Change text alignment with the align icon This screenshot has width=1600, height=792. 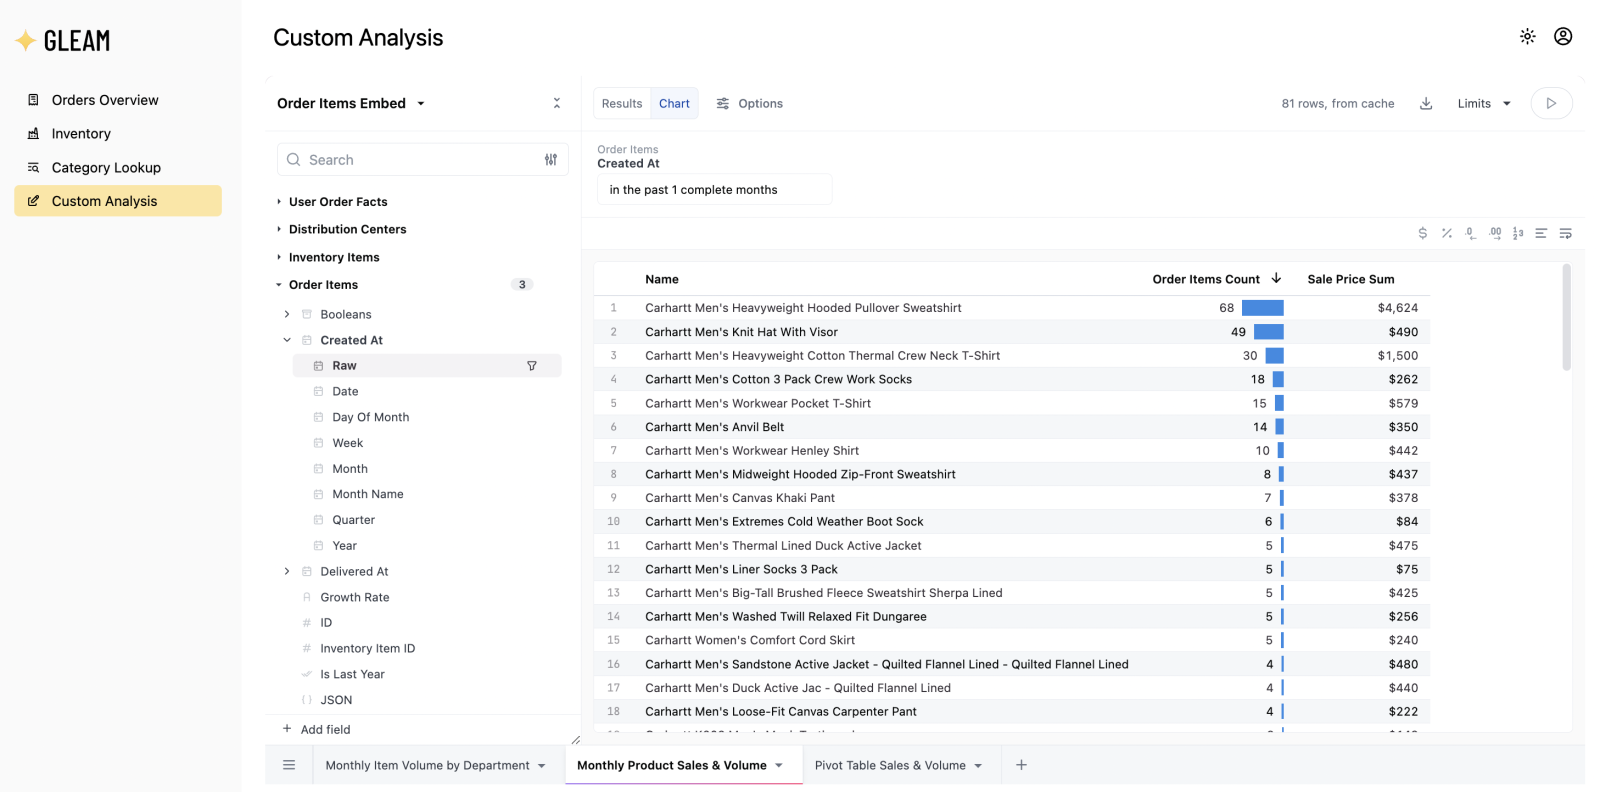1541,233
